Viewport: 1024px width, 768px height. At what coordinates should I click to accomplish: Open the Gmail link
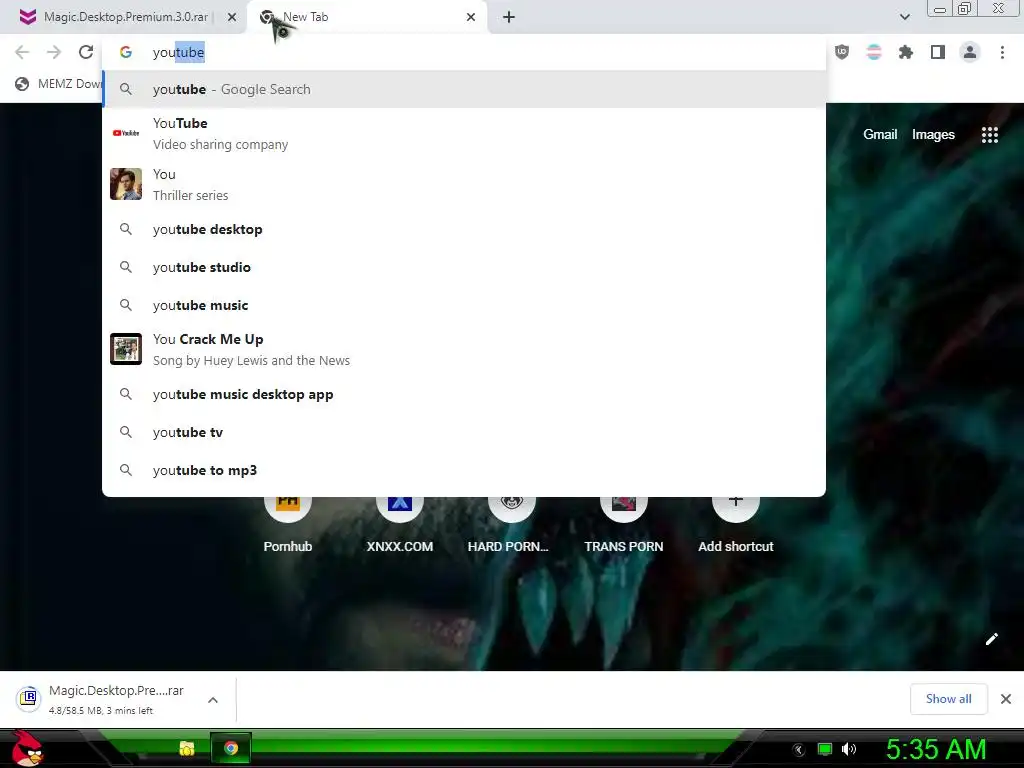coord(880,135)
